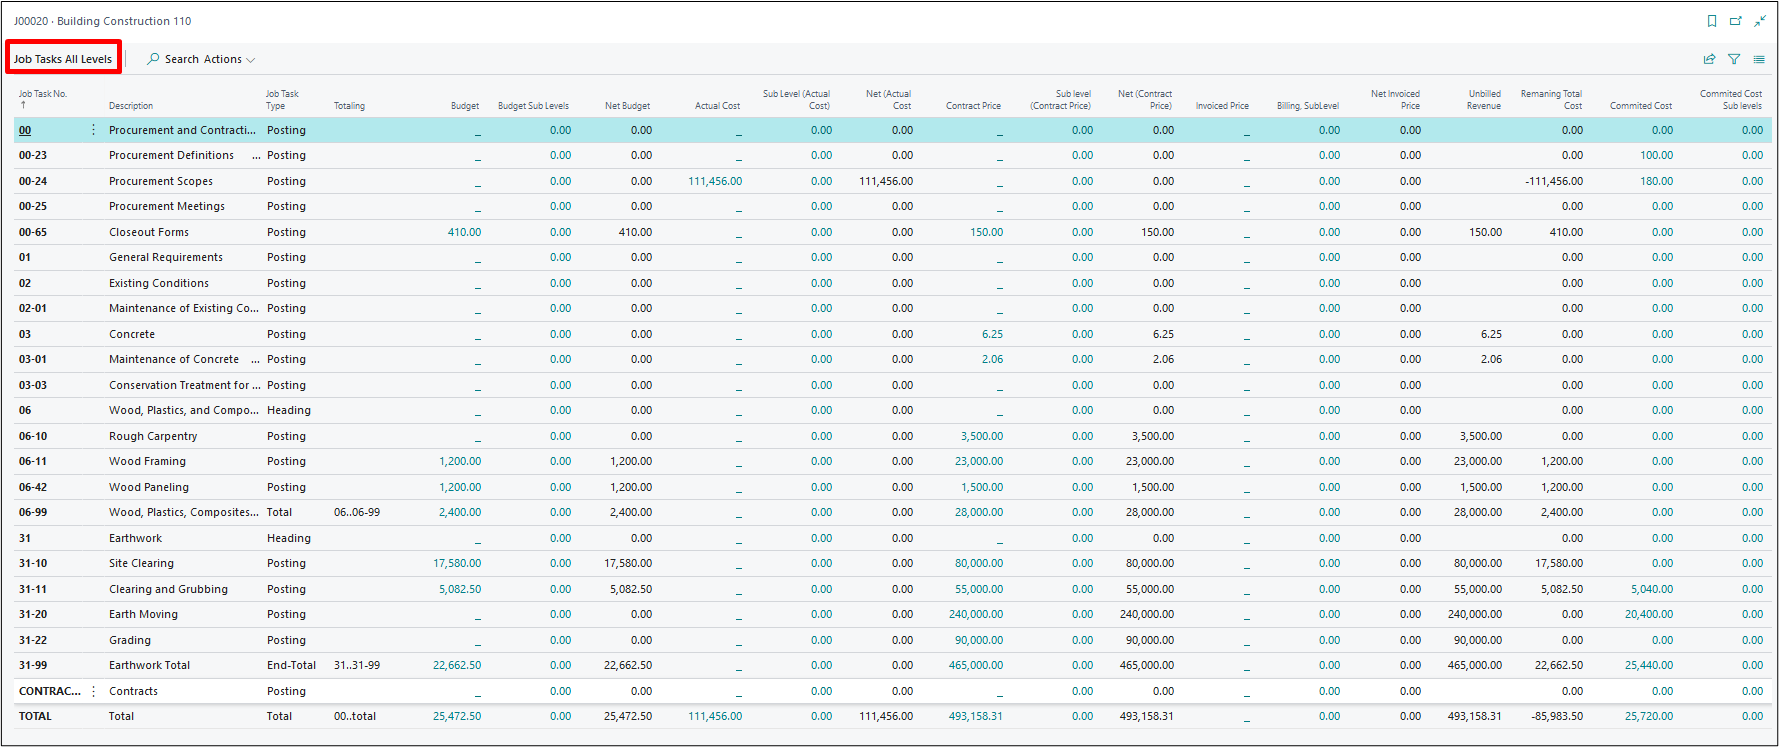1779x747 pixels.
Task: Click the Contract Price column header
Action: [x=973, y=106]
